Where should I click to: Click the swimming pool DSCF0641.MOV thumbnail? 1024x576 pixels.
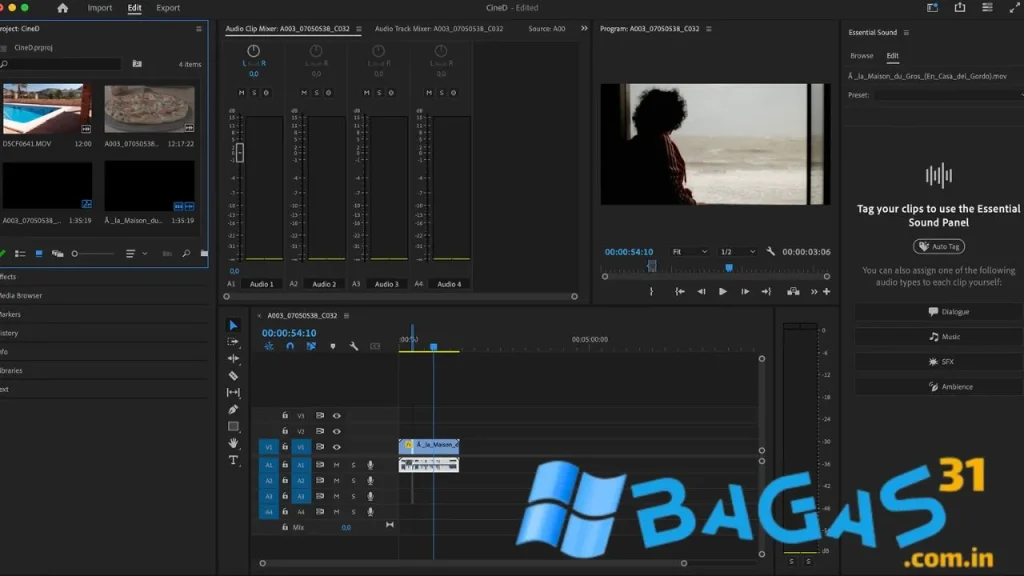tap(47, 108)
